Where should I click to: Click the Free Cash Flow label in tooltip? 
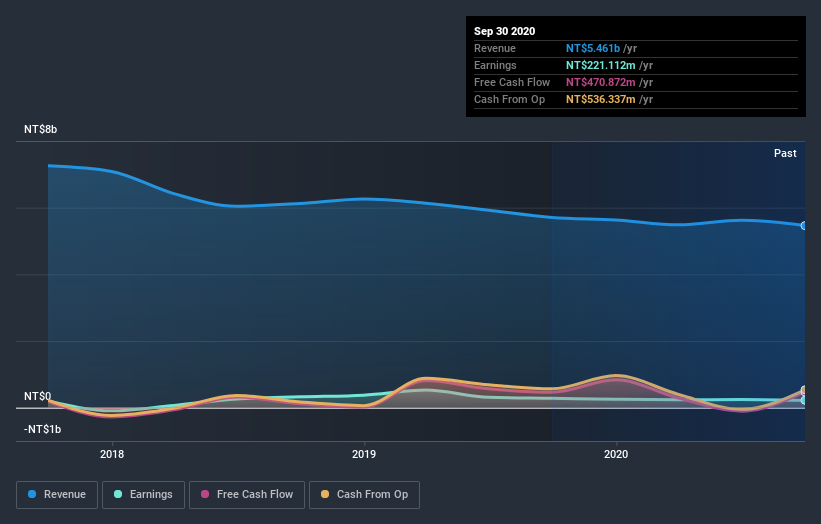[512, 82]
